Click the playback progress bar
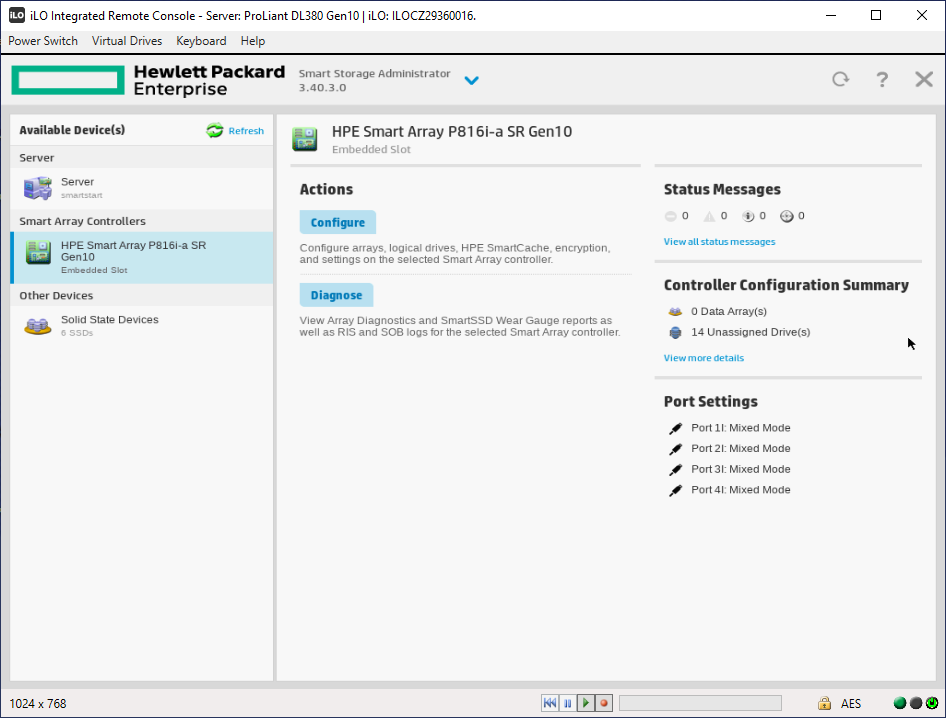Viewport: 946px width, 718px height. [700, 703]
